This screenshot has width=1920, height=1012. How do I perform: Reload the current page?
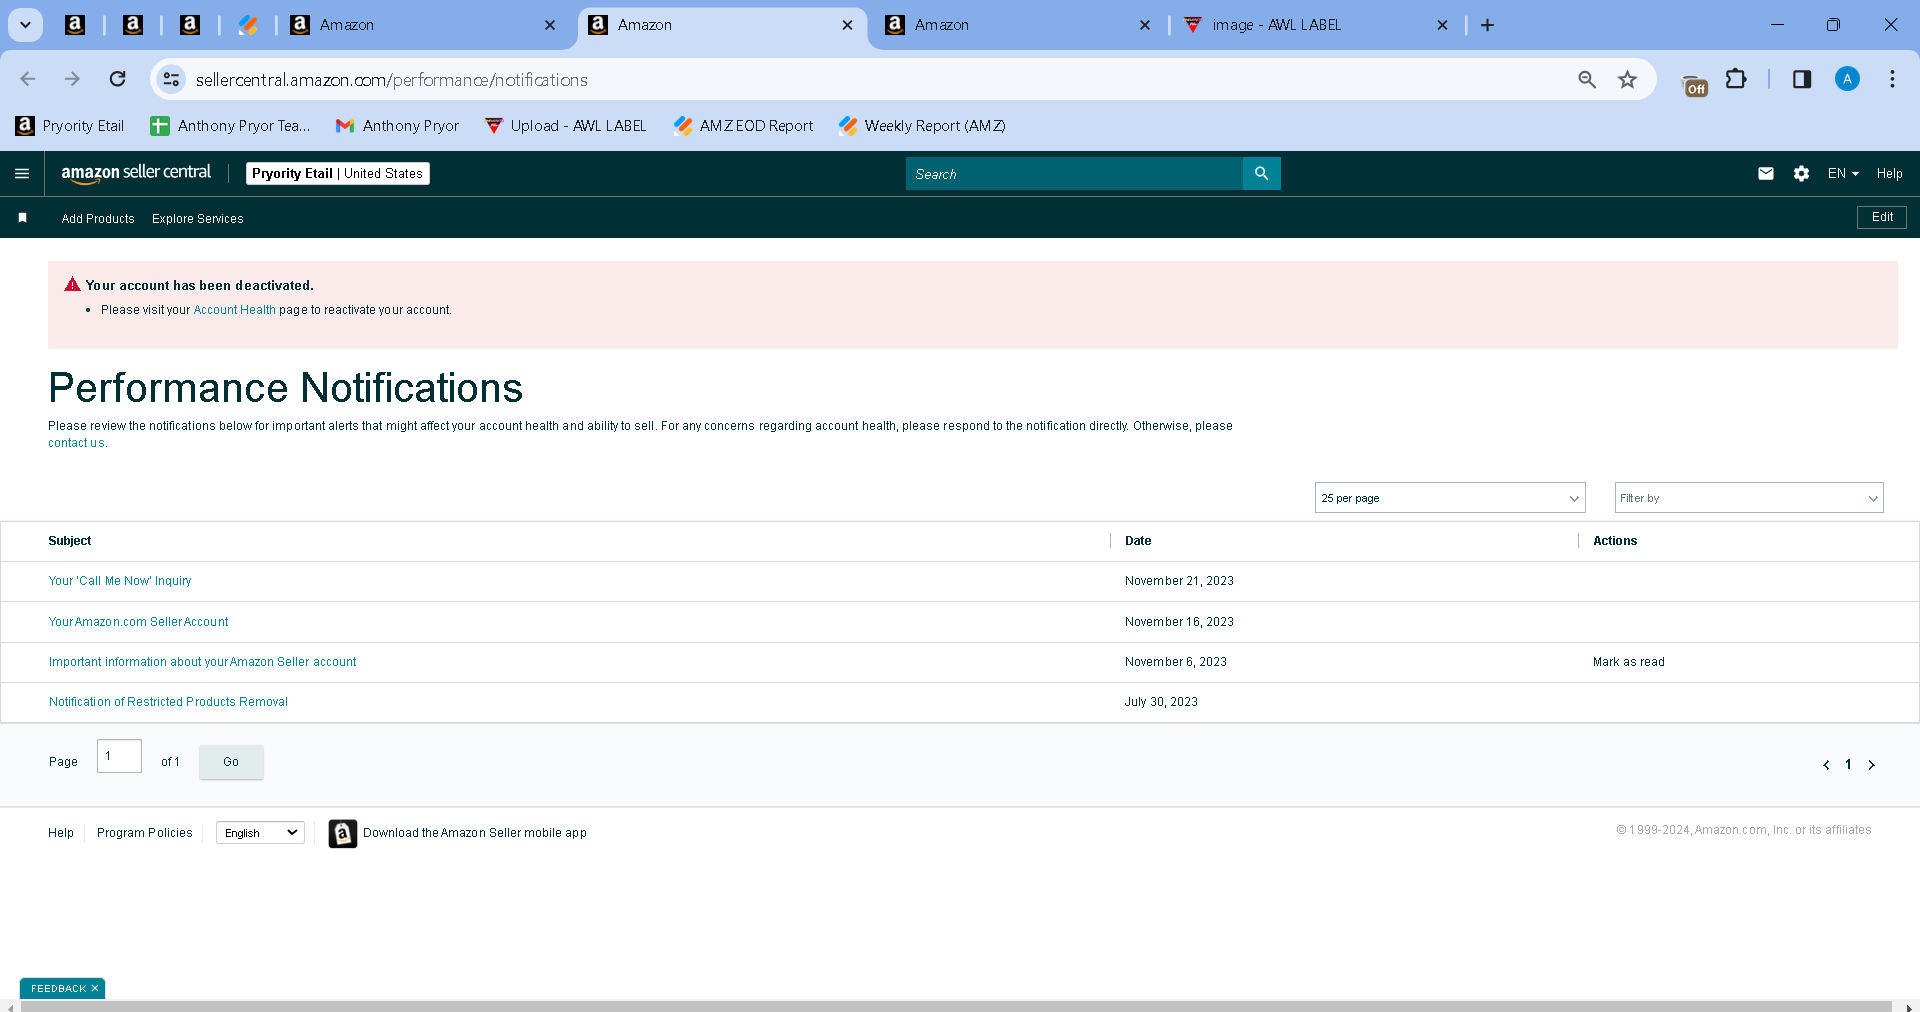pyautogui.click(x=117, y=79)
